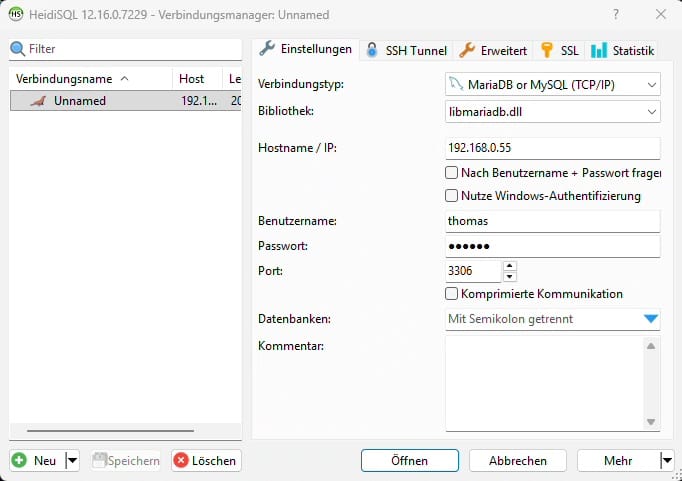Switch to the Erweitert tab
Viewport: 682px width, 481px height.
(x=494, y=50)
